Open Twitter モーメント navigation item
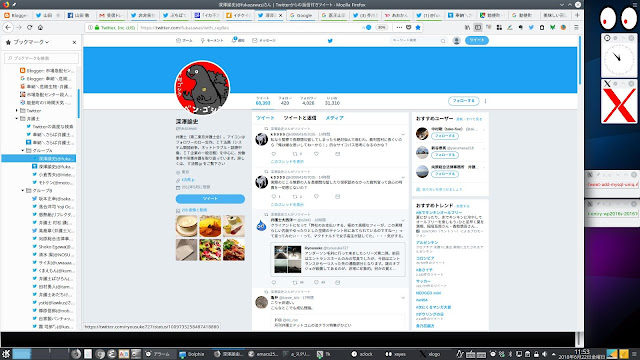This screenshot has height=360, width=640. (x=212, y=40)
